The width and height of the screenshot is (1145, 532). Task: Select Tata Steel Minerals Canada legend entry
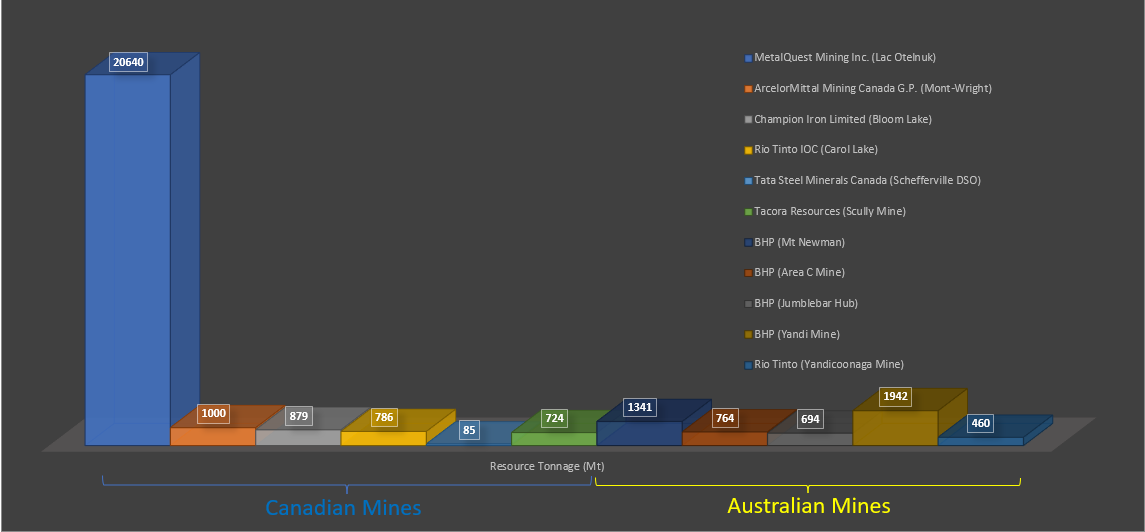coord(862,180)
